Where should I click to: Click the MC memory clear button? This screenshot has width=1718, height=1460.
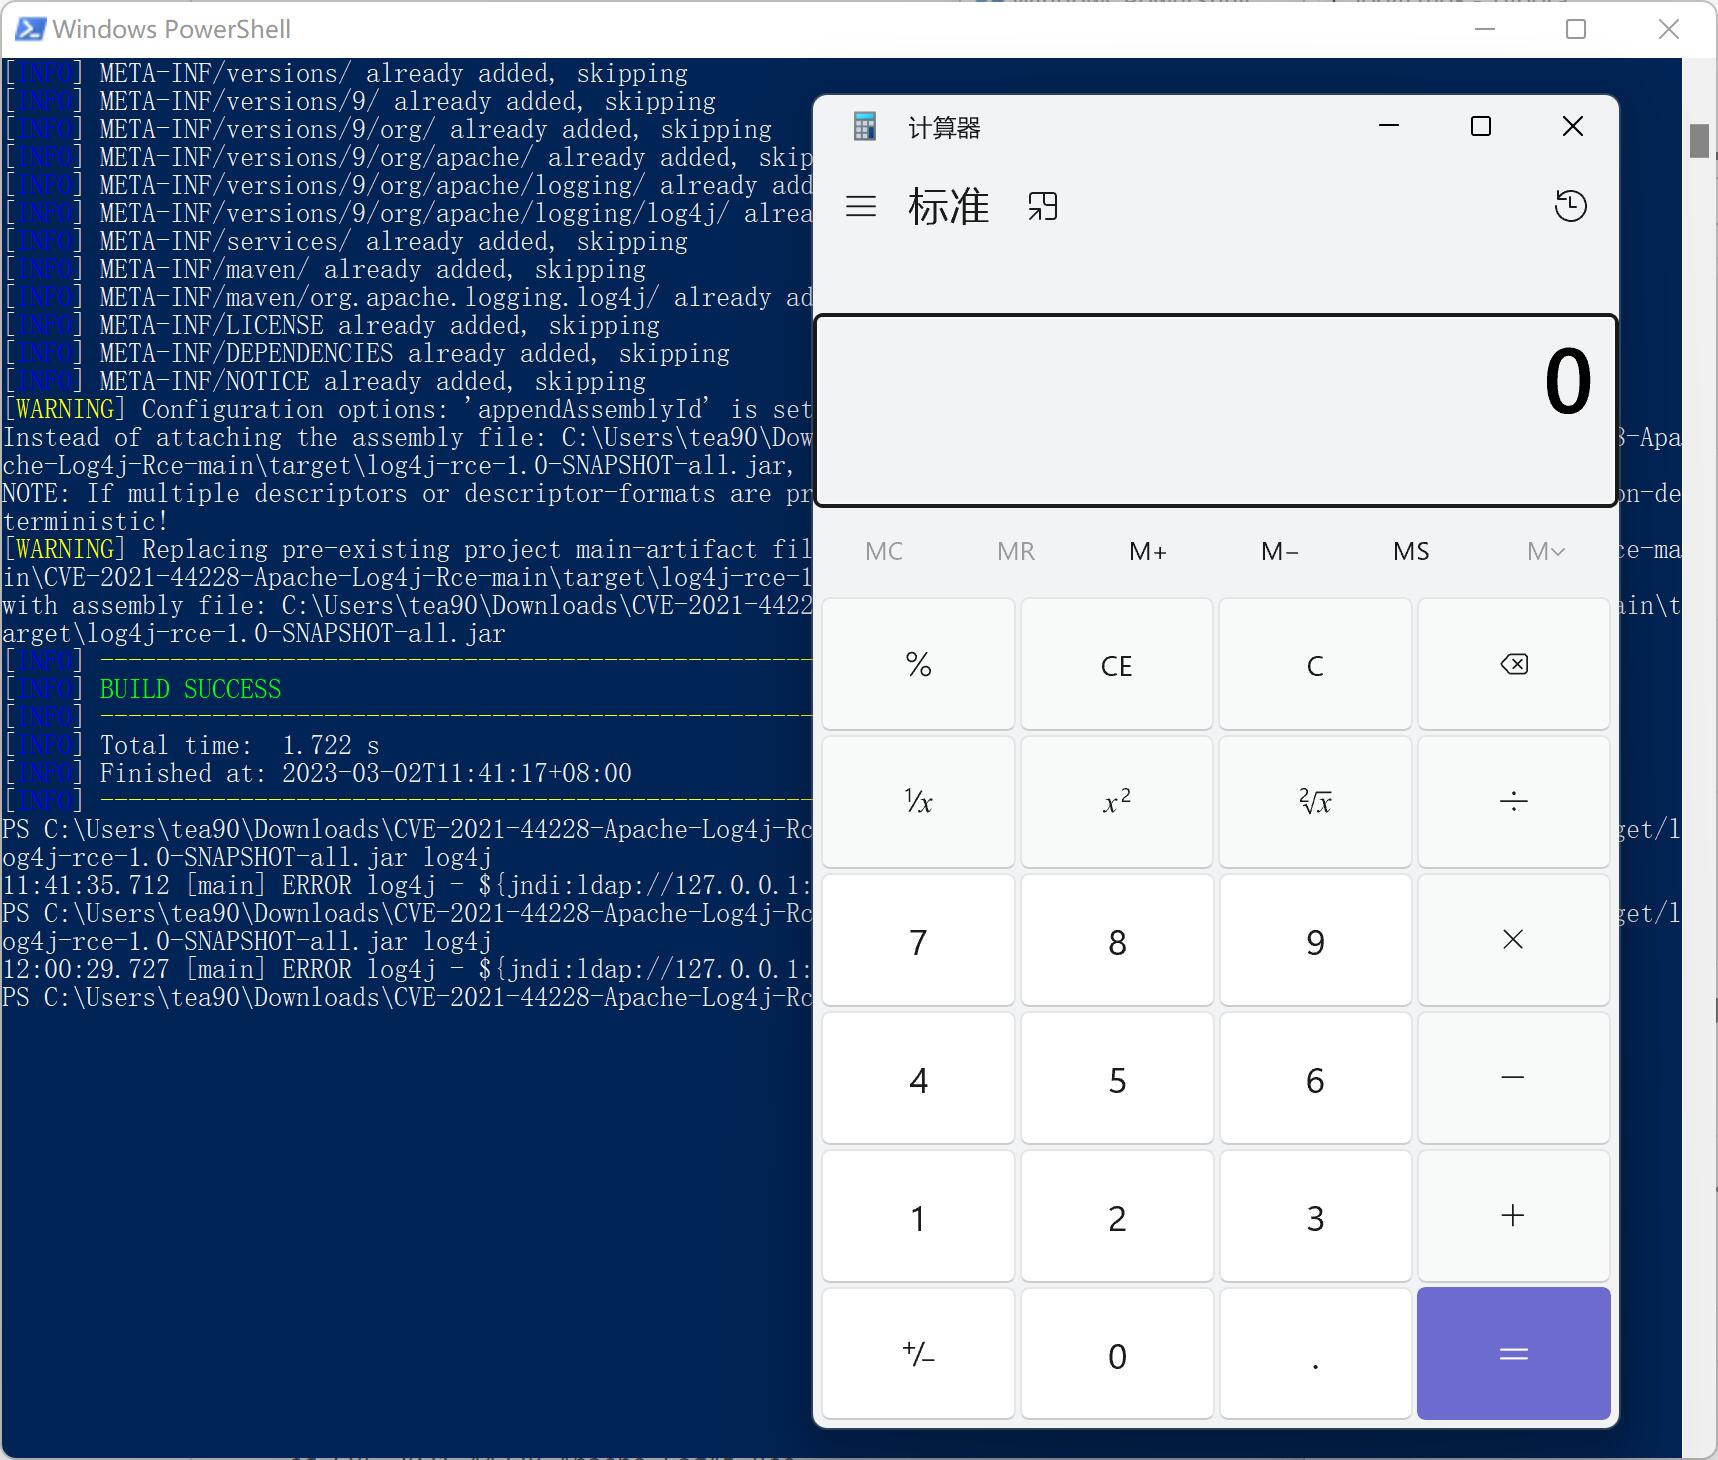(x=884, y=551)
